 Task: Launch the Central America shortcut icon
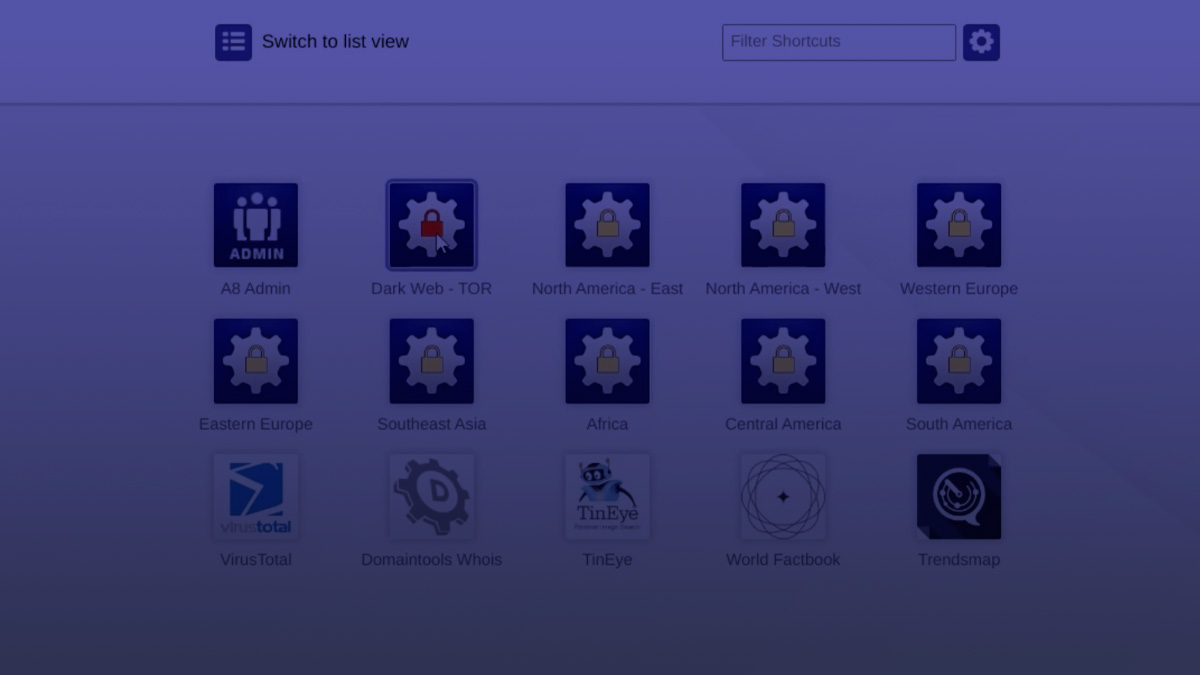[x=783, y=361]
